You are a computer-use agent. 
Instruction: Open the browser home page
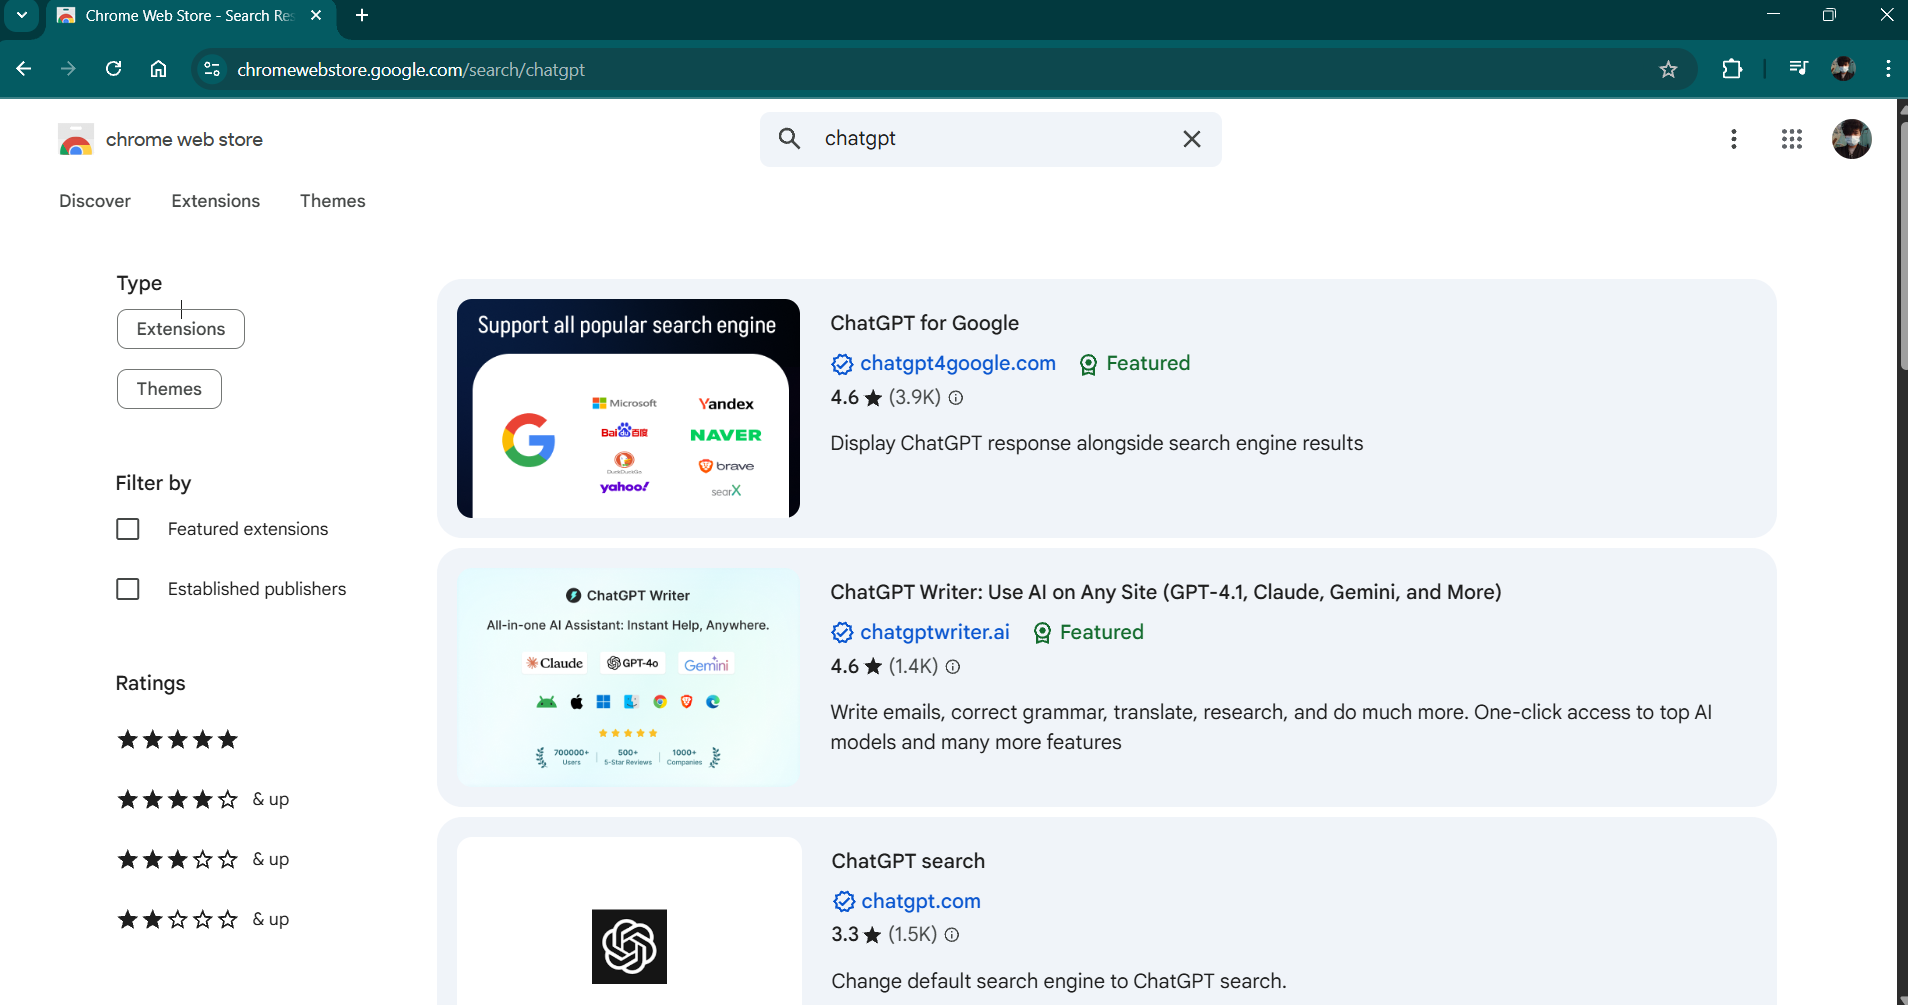tap(158, 69)
